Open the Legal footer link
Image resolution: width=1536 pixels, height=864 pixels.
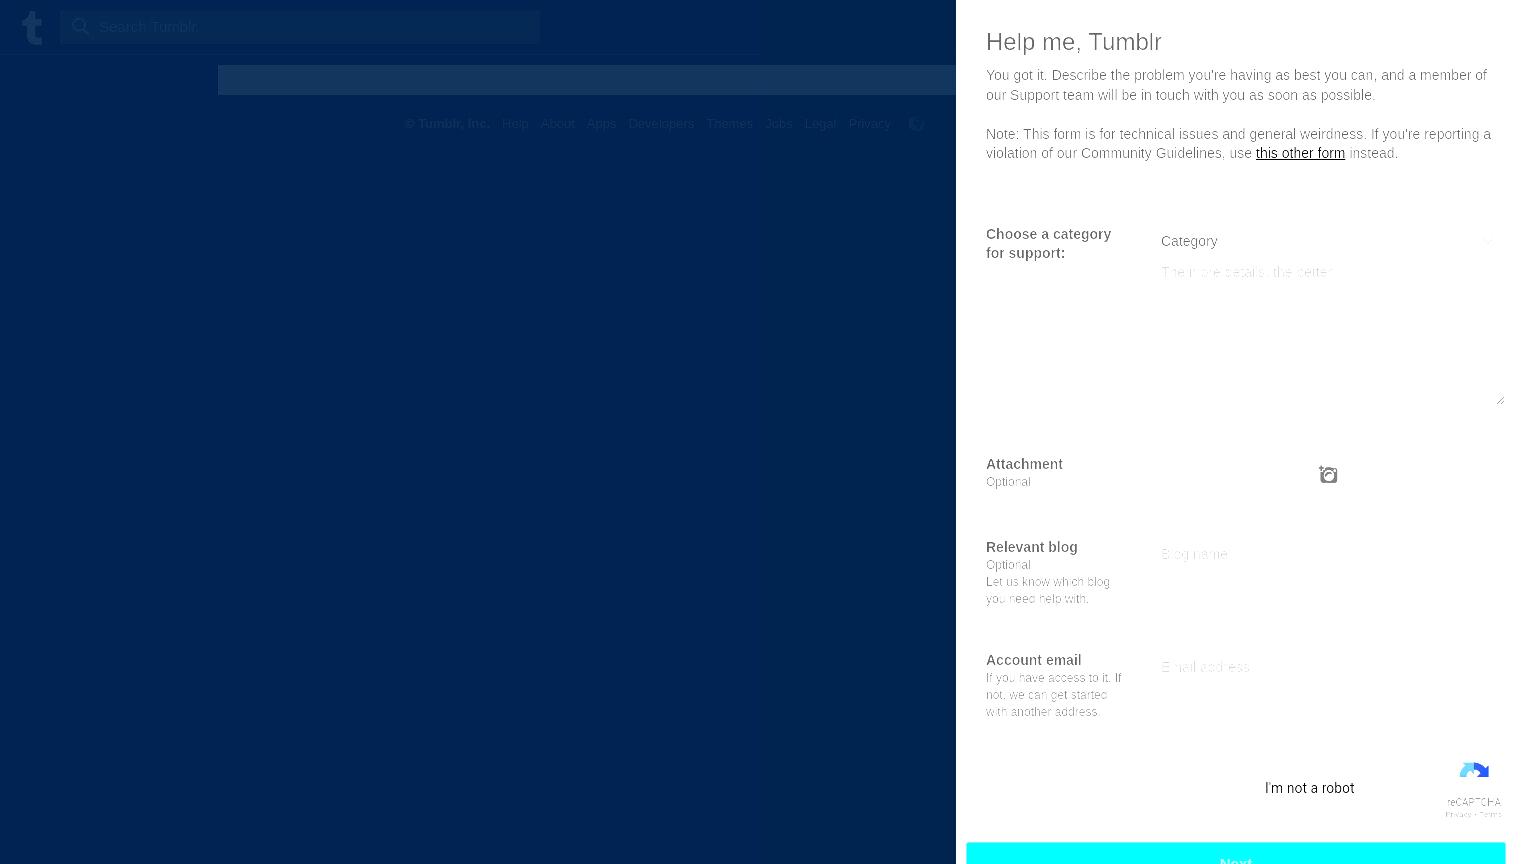tap(820, 124)
